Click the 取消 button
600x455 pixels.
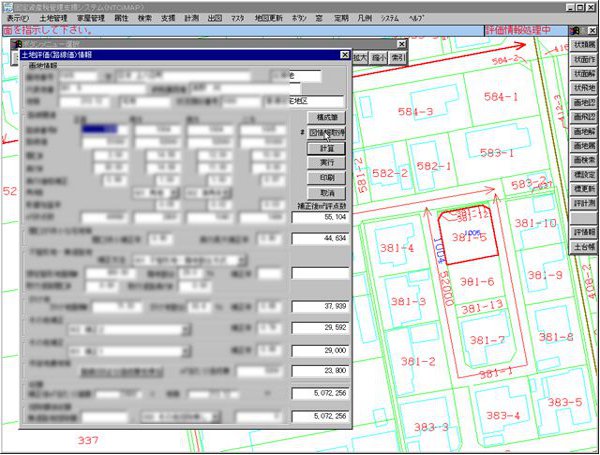click(x=326, y=192)
